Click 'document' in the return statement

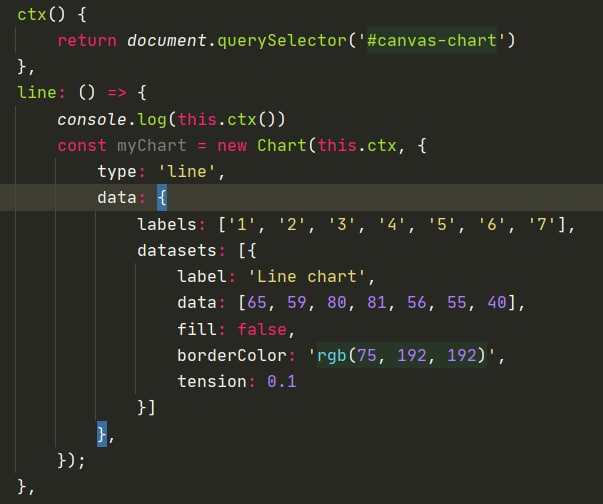point(167,40)
